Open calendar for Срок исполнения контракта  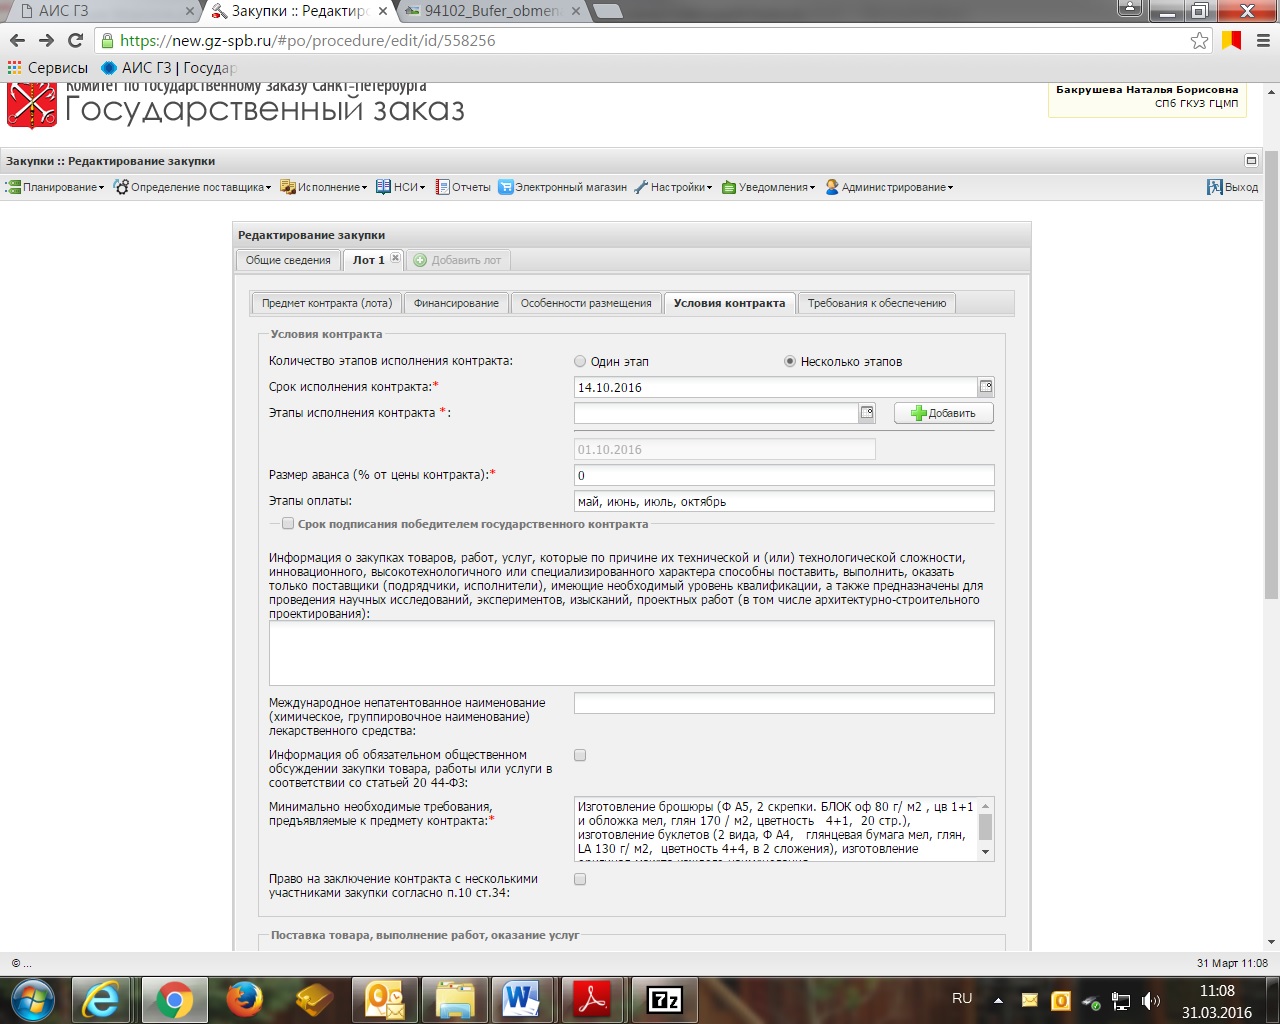(x=986, y=387)
